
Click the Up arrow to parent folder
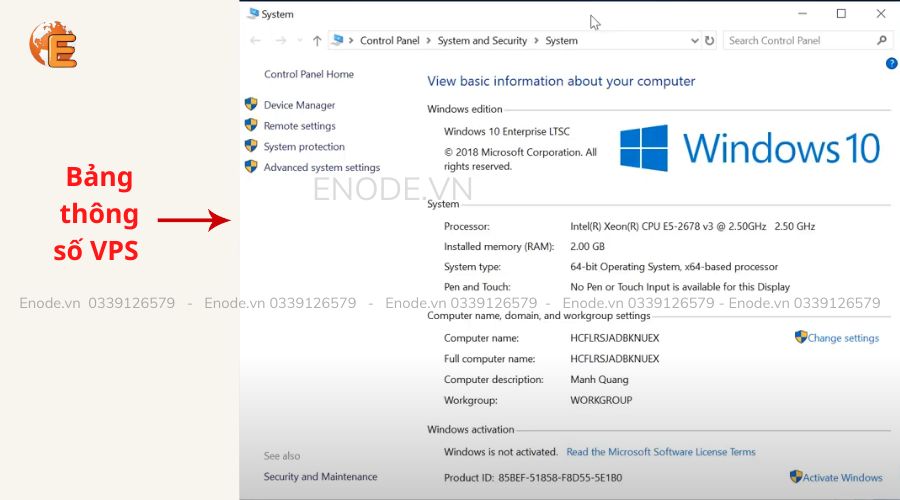coord(317,41)
